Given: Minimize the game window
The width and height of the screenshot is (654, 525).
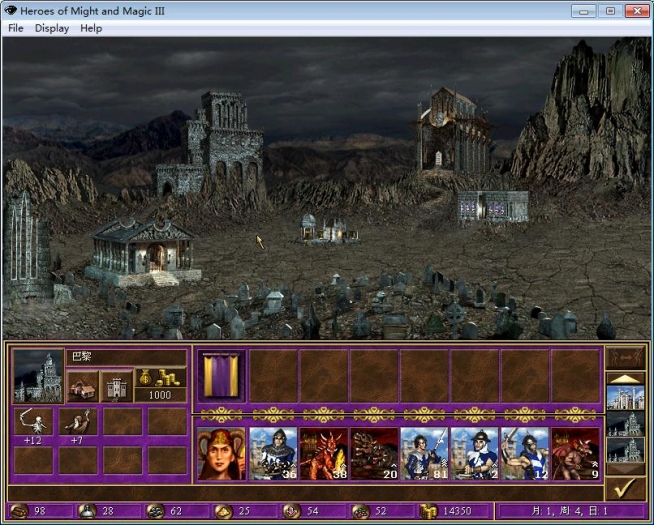Looking at the screenshot, I should click(583, 11).
